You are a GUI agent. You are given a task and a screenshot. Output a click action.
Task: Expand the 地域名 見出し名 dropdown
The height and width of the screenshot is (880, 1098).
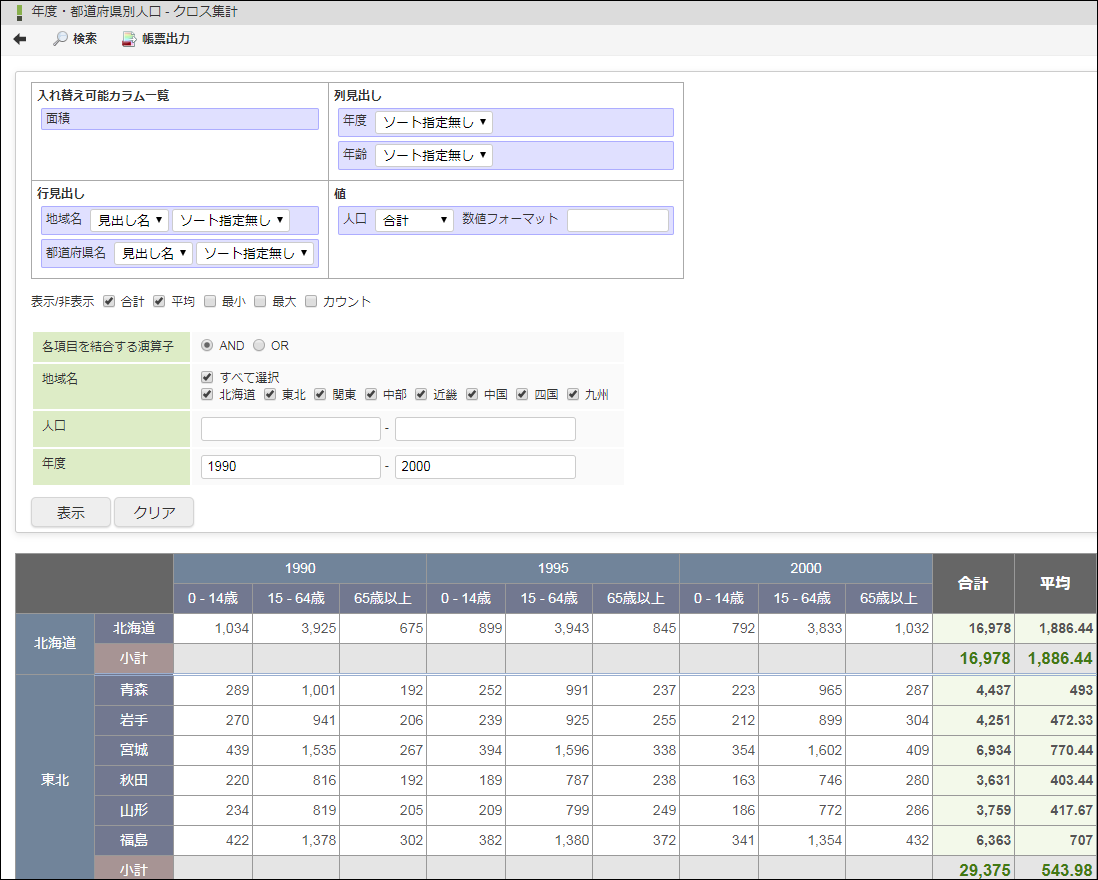pos(130,220)
